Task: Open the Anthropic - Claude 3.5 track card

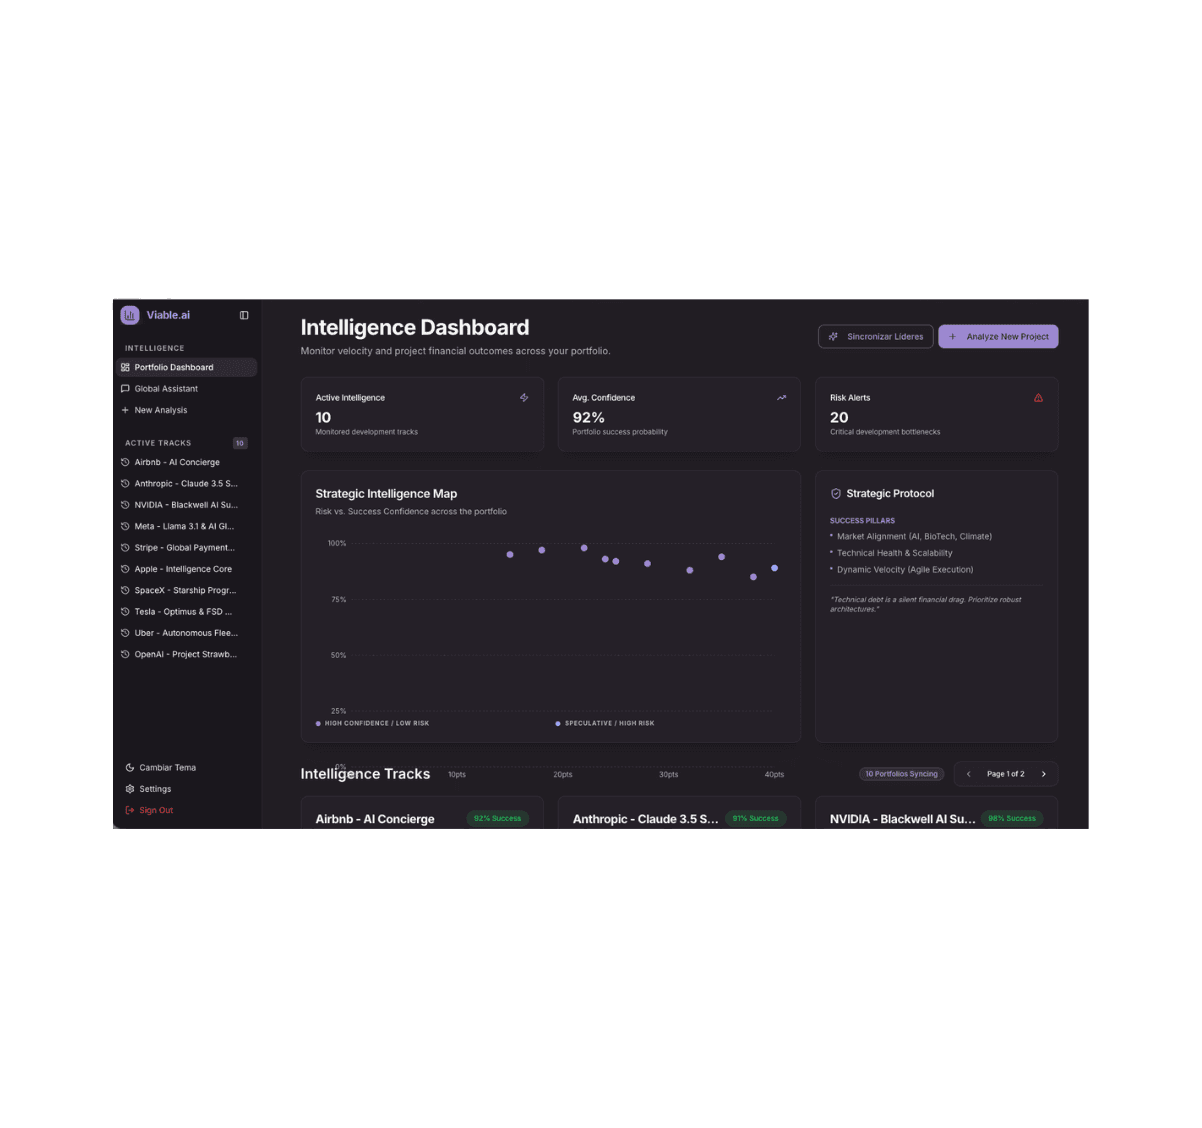Action: [x=679, y=813]
